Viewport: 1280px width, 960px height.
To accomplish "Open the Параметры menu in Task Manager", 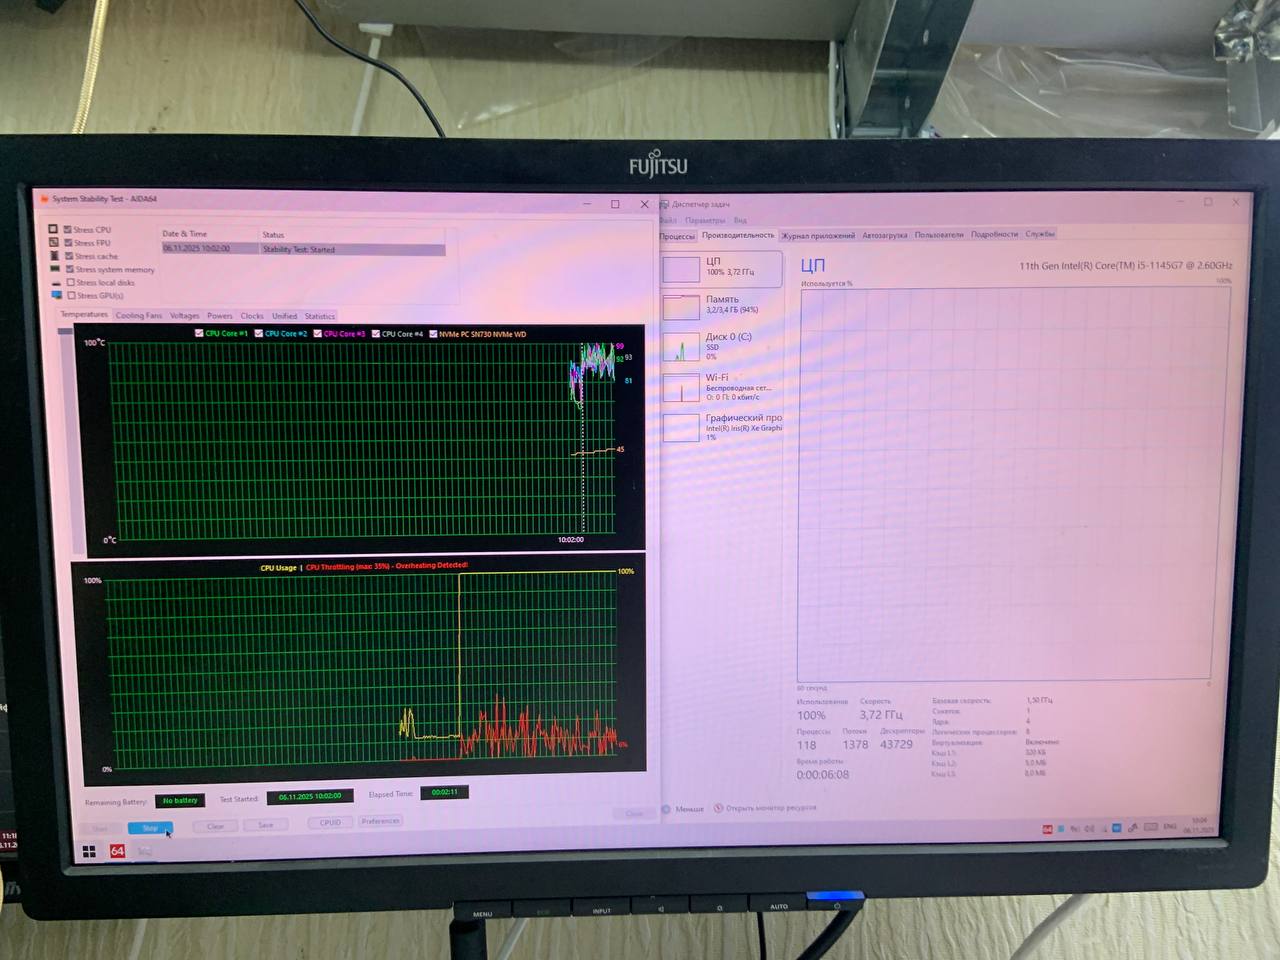I will 705,220.
